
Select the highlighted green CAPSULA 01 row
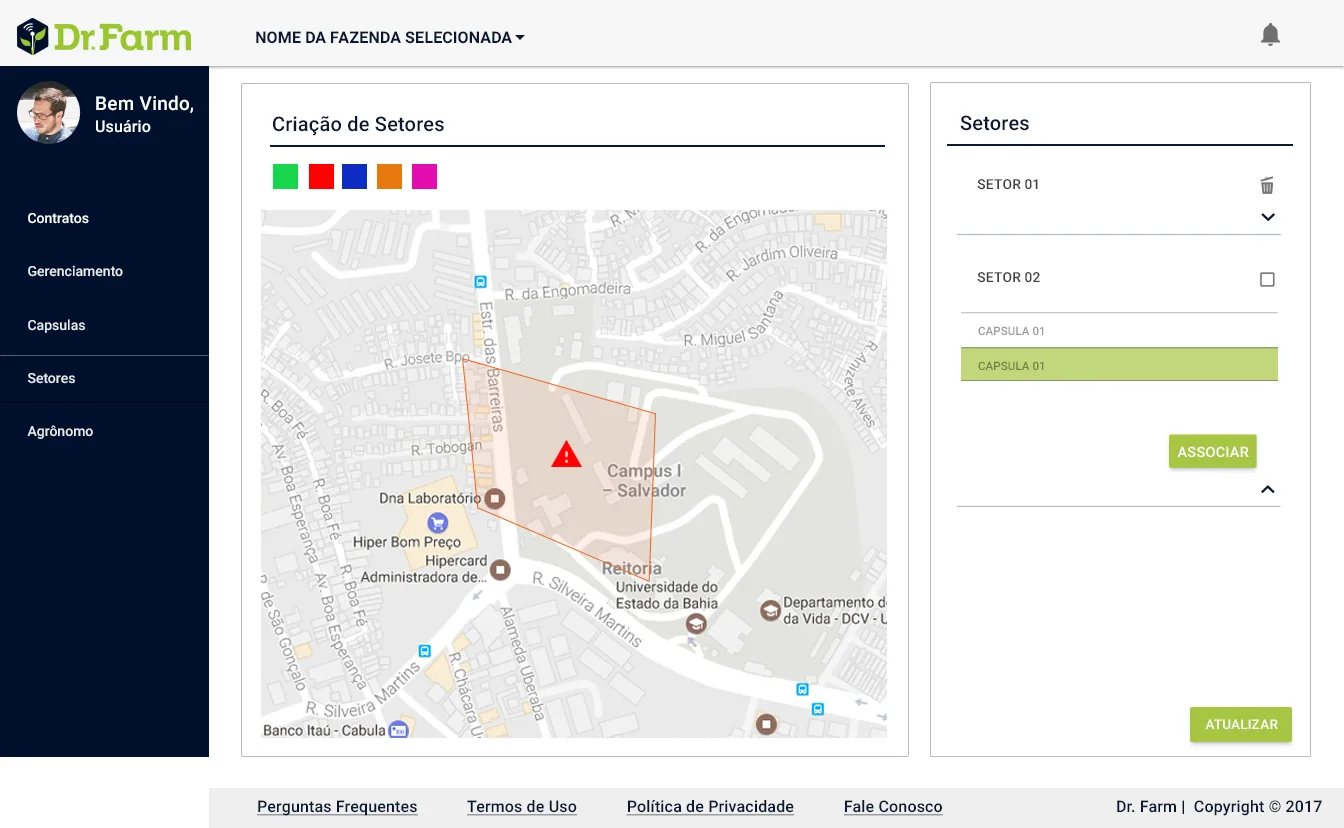(x=1119, y=365)
